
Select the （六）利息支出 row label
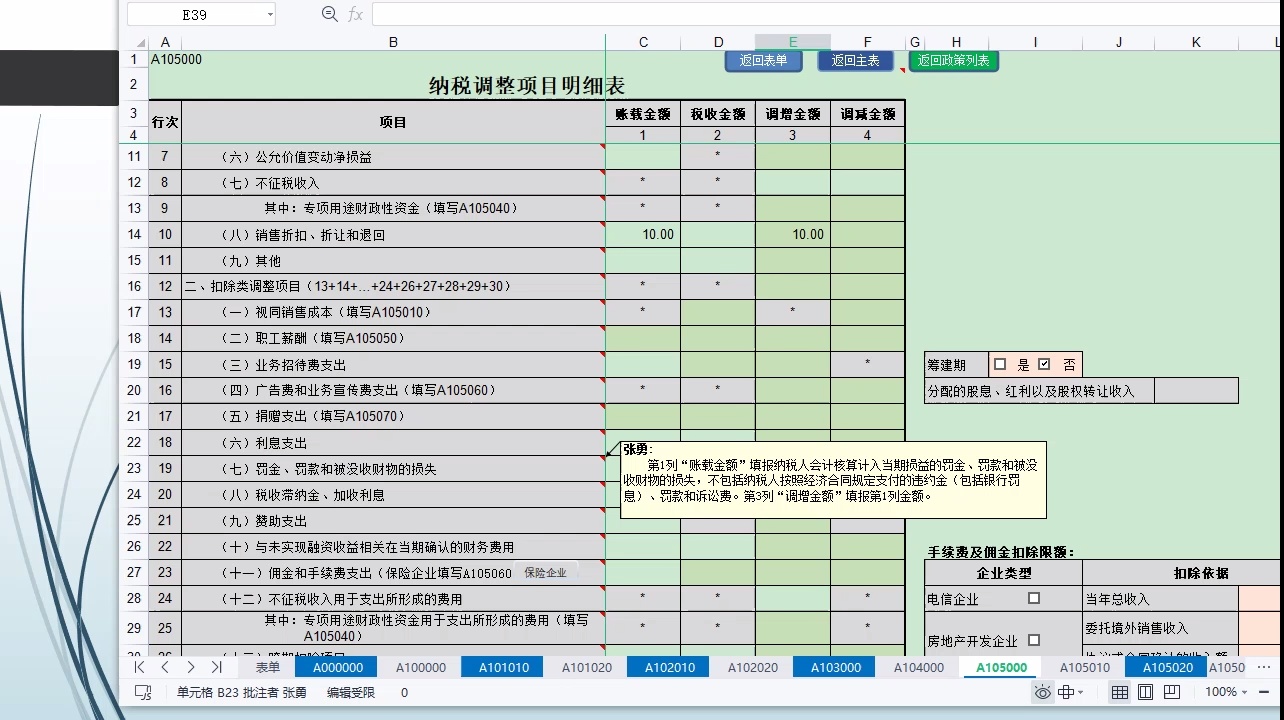coord(393,443)
